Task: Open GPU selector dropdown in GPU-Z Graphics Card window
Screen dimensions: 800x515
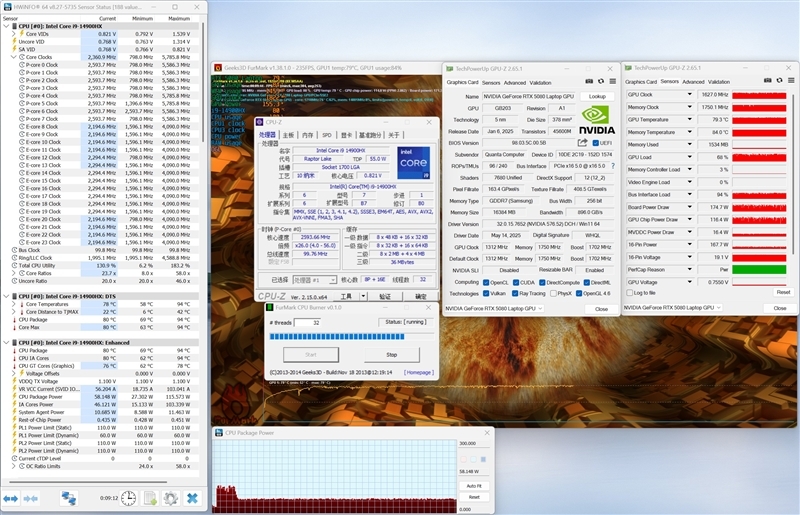Action: [493, 308]
